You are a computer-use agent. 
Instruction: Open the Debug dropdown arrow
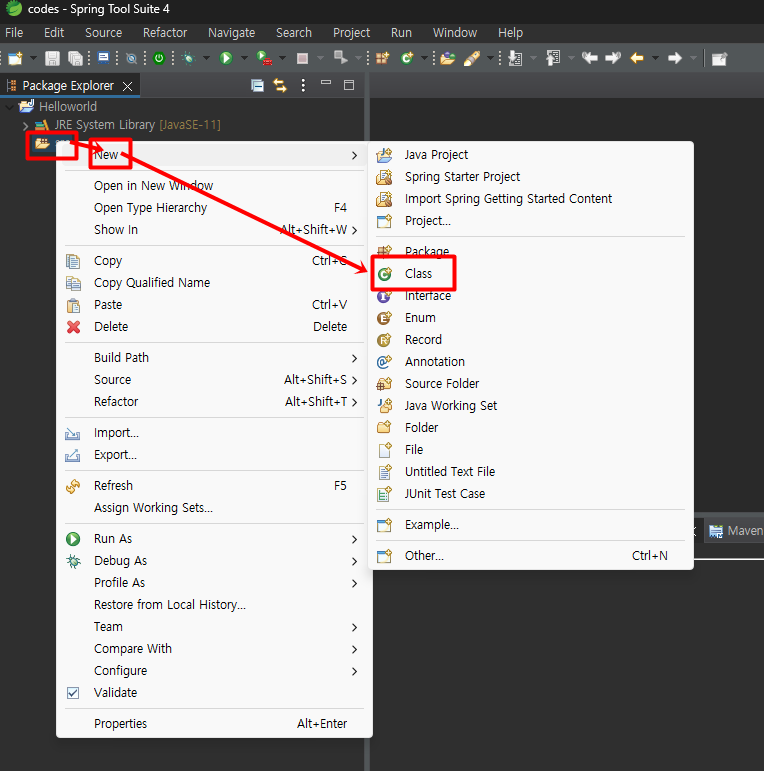coord(206,59)
